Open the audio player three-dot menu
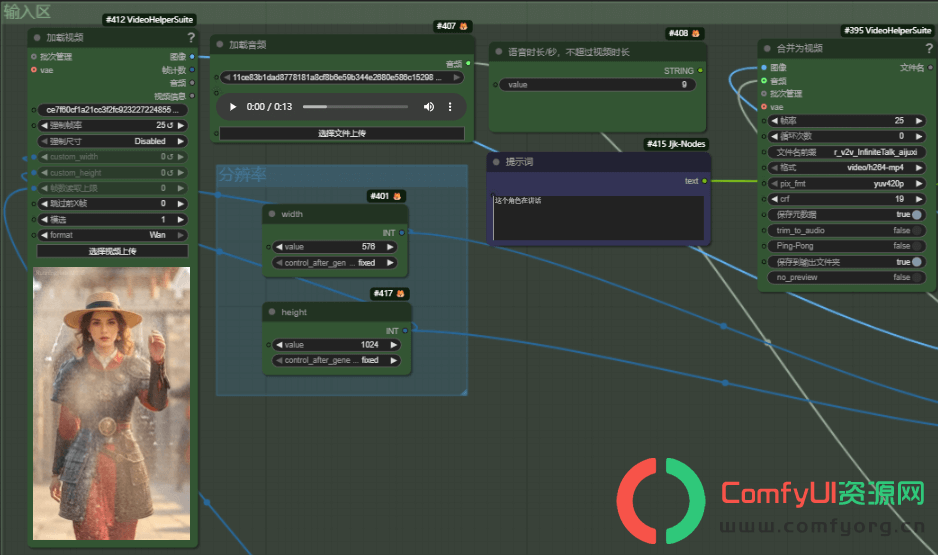938x555 pixels. (450, 107)
